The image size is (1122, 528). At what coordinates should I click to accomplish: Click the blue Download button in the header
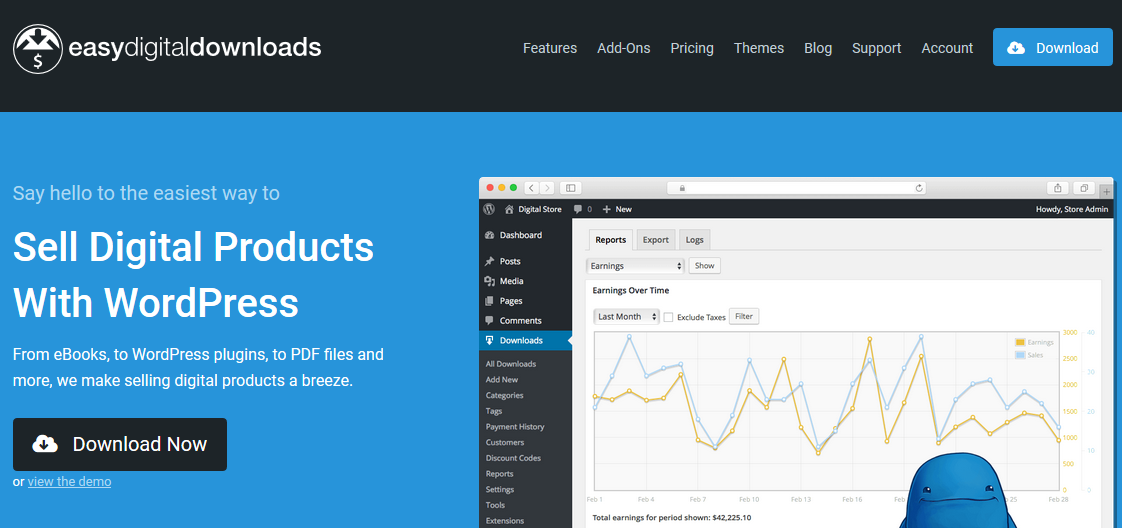coord(1053,48)
